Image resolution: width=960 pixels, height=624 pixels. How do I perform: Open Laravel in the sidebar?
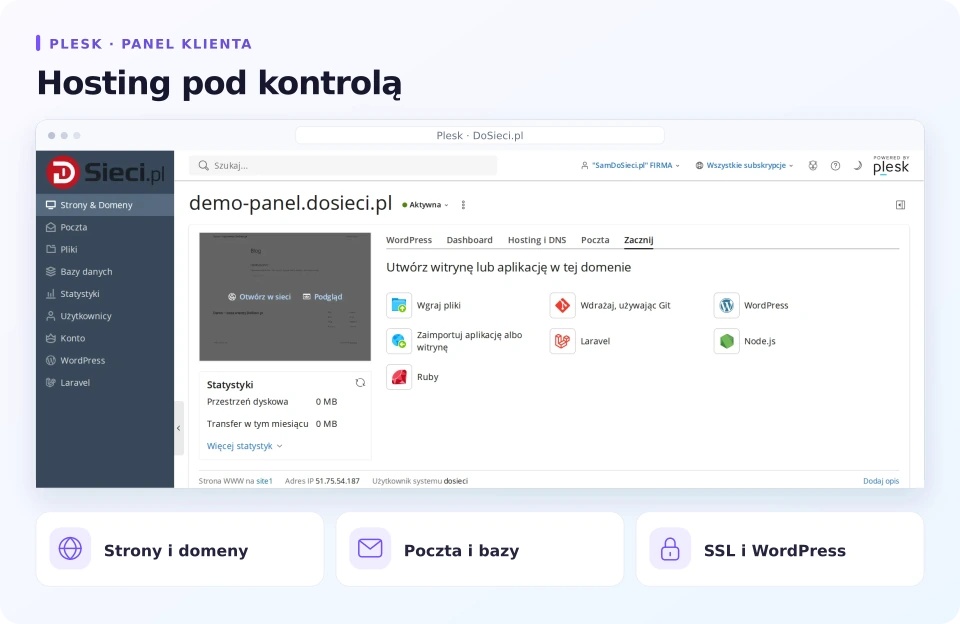pos(105,383)
